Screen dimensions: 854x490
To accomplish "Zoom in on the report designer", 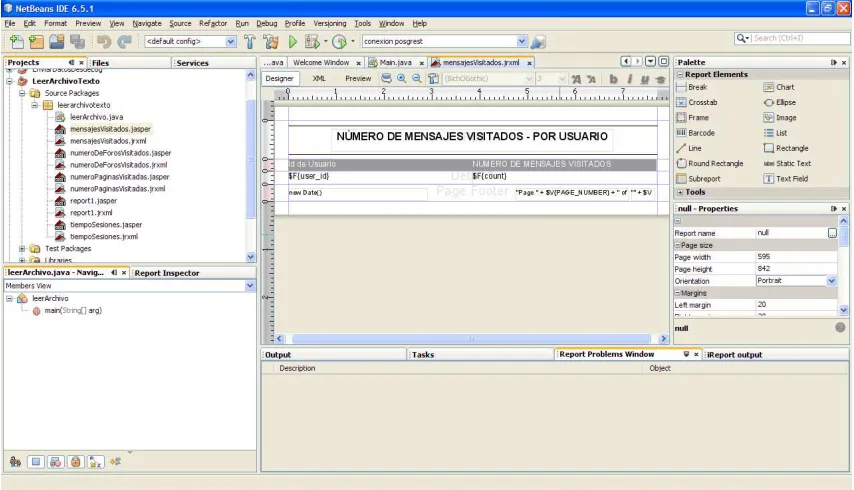I will (401, 78).
